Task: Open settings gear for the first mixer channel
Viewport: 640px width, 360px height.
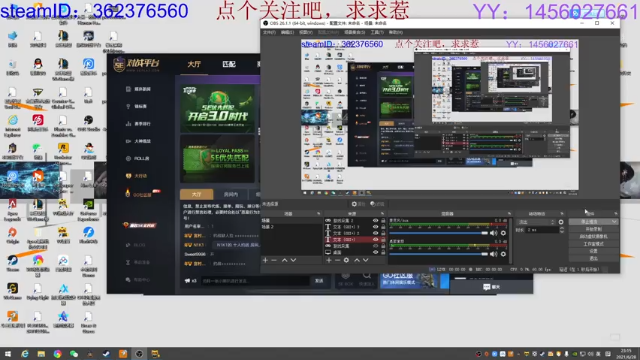Action: [x=503, y=233]
